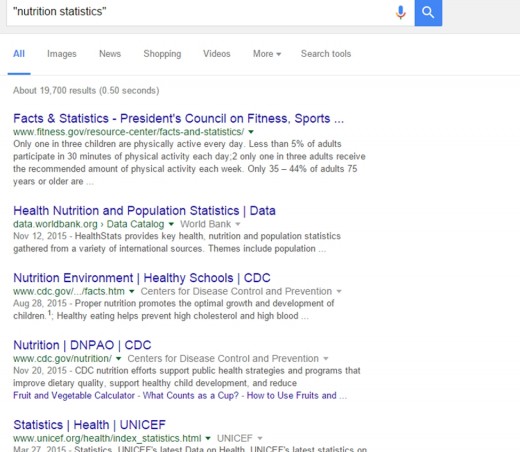
Task: Open the Shopping tab
Action: (162, 54)
